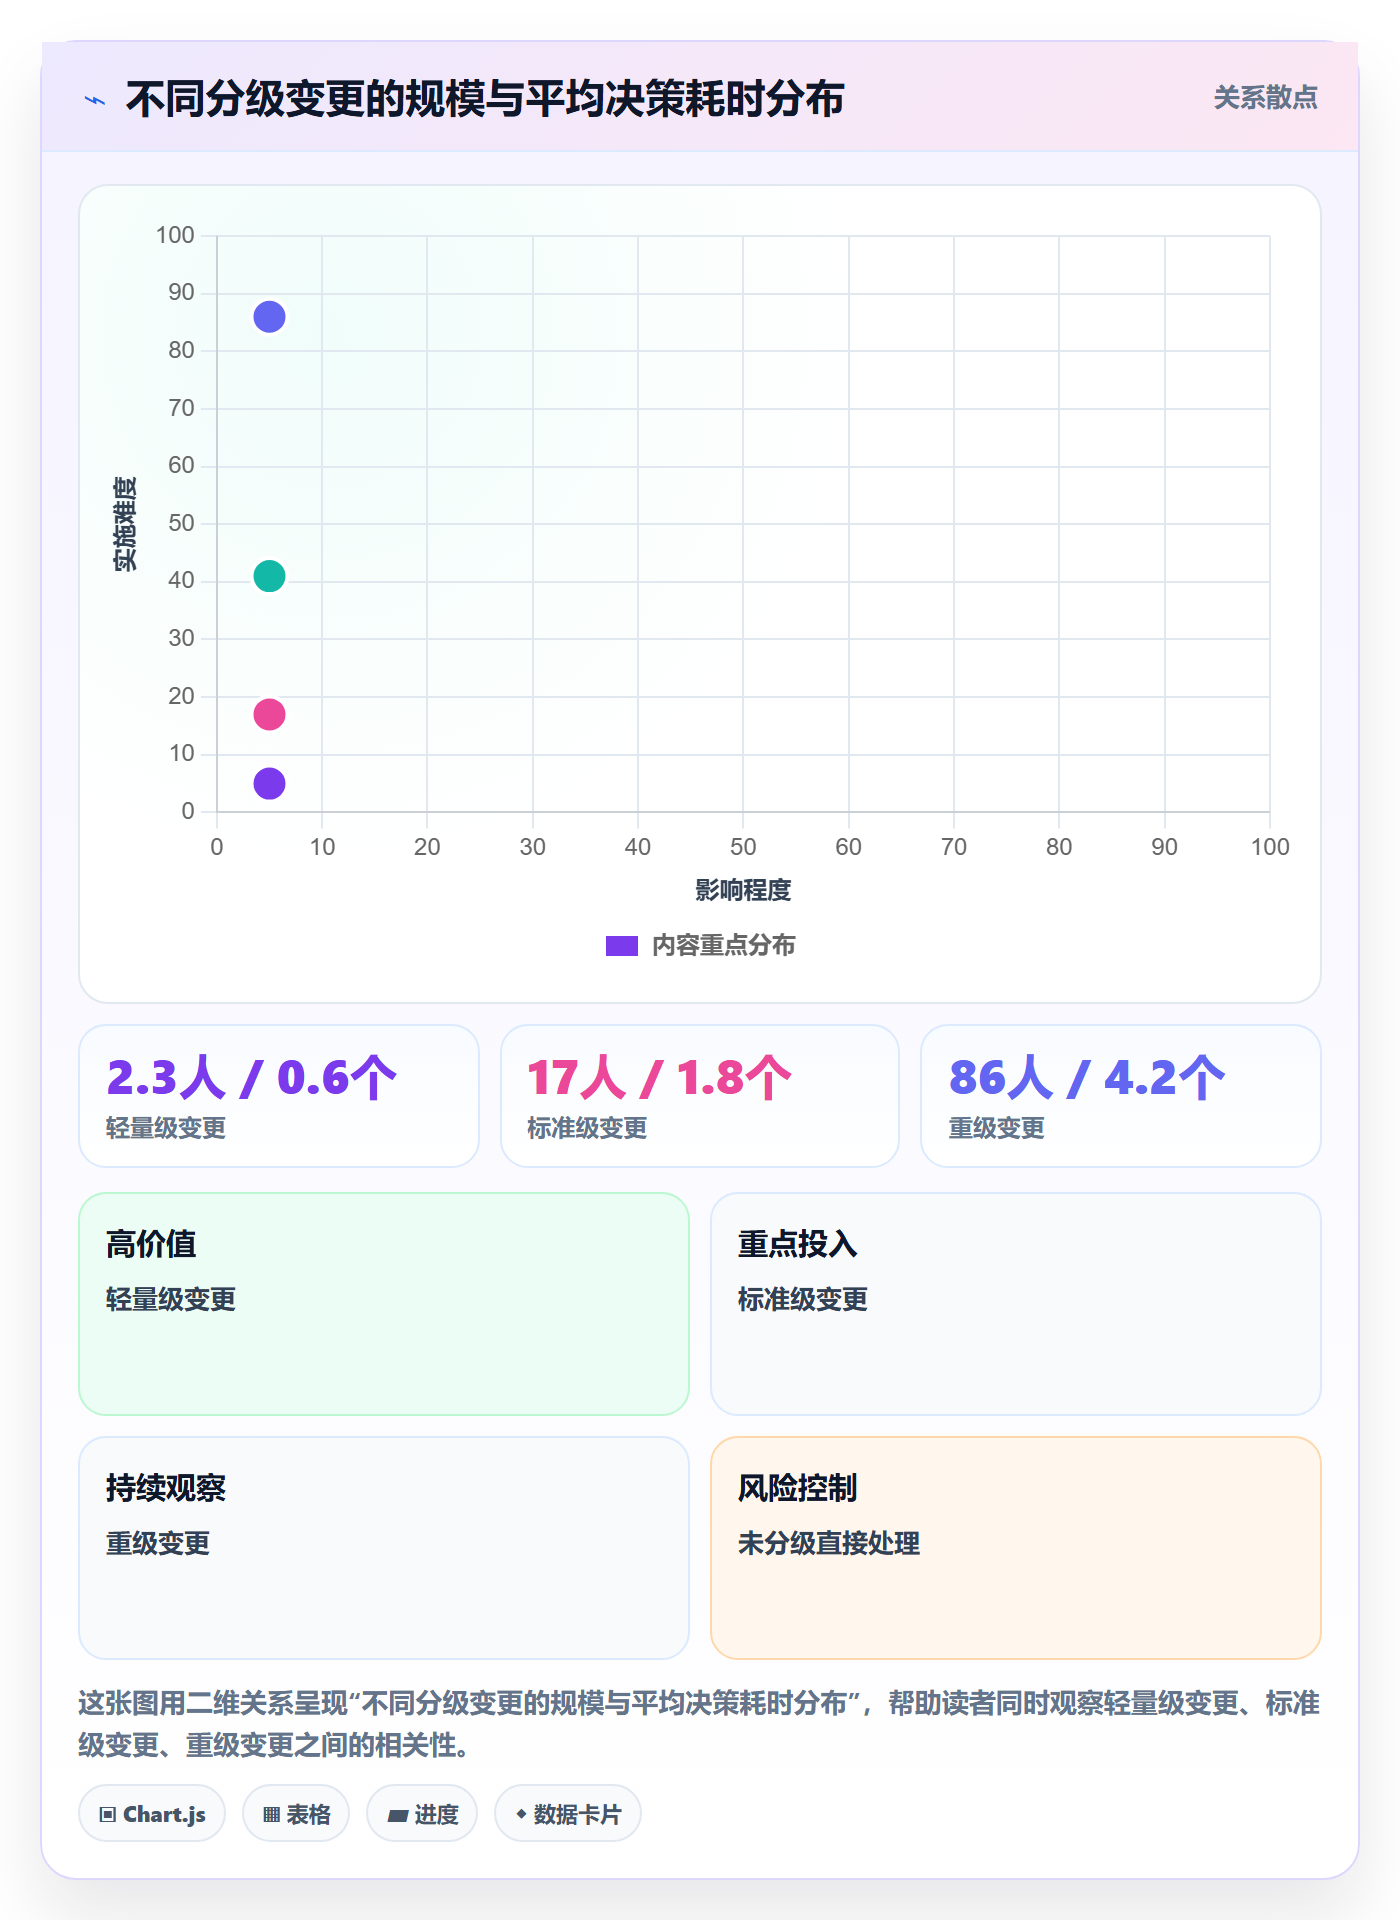The image size is (1400, 1920).
Task: Select the 高价值 quadrant card
Action: coord(384,1304)
